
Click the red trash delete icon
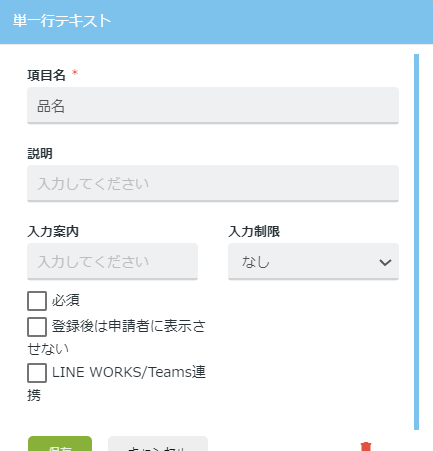[x=366, y=446]
